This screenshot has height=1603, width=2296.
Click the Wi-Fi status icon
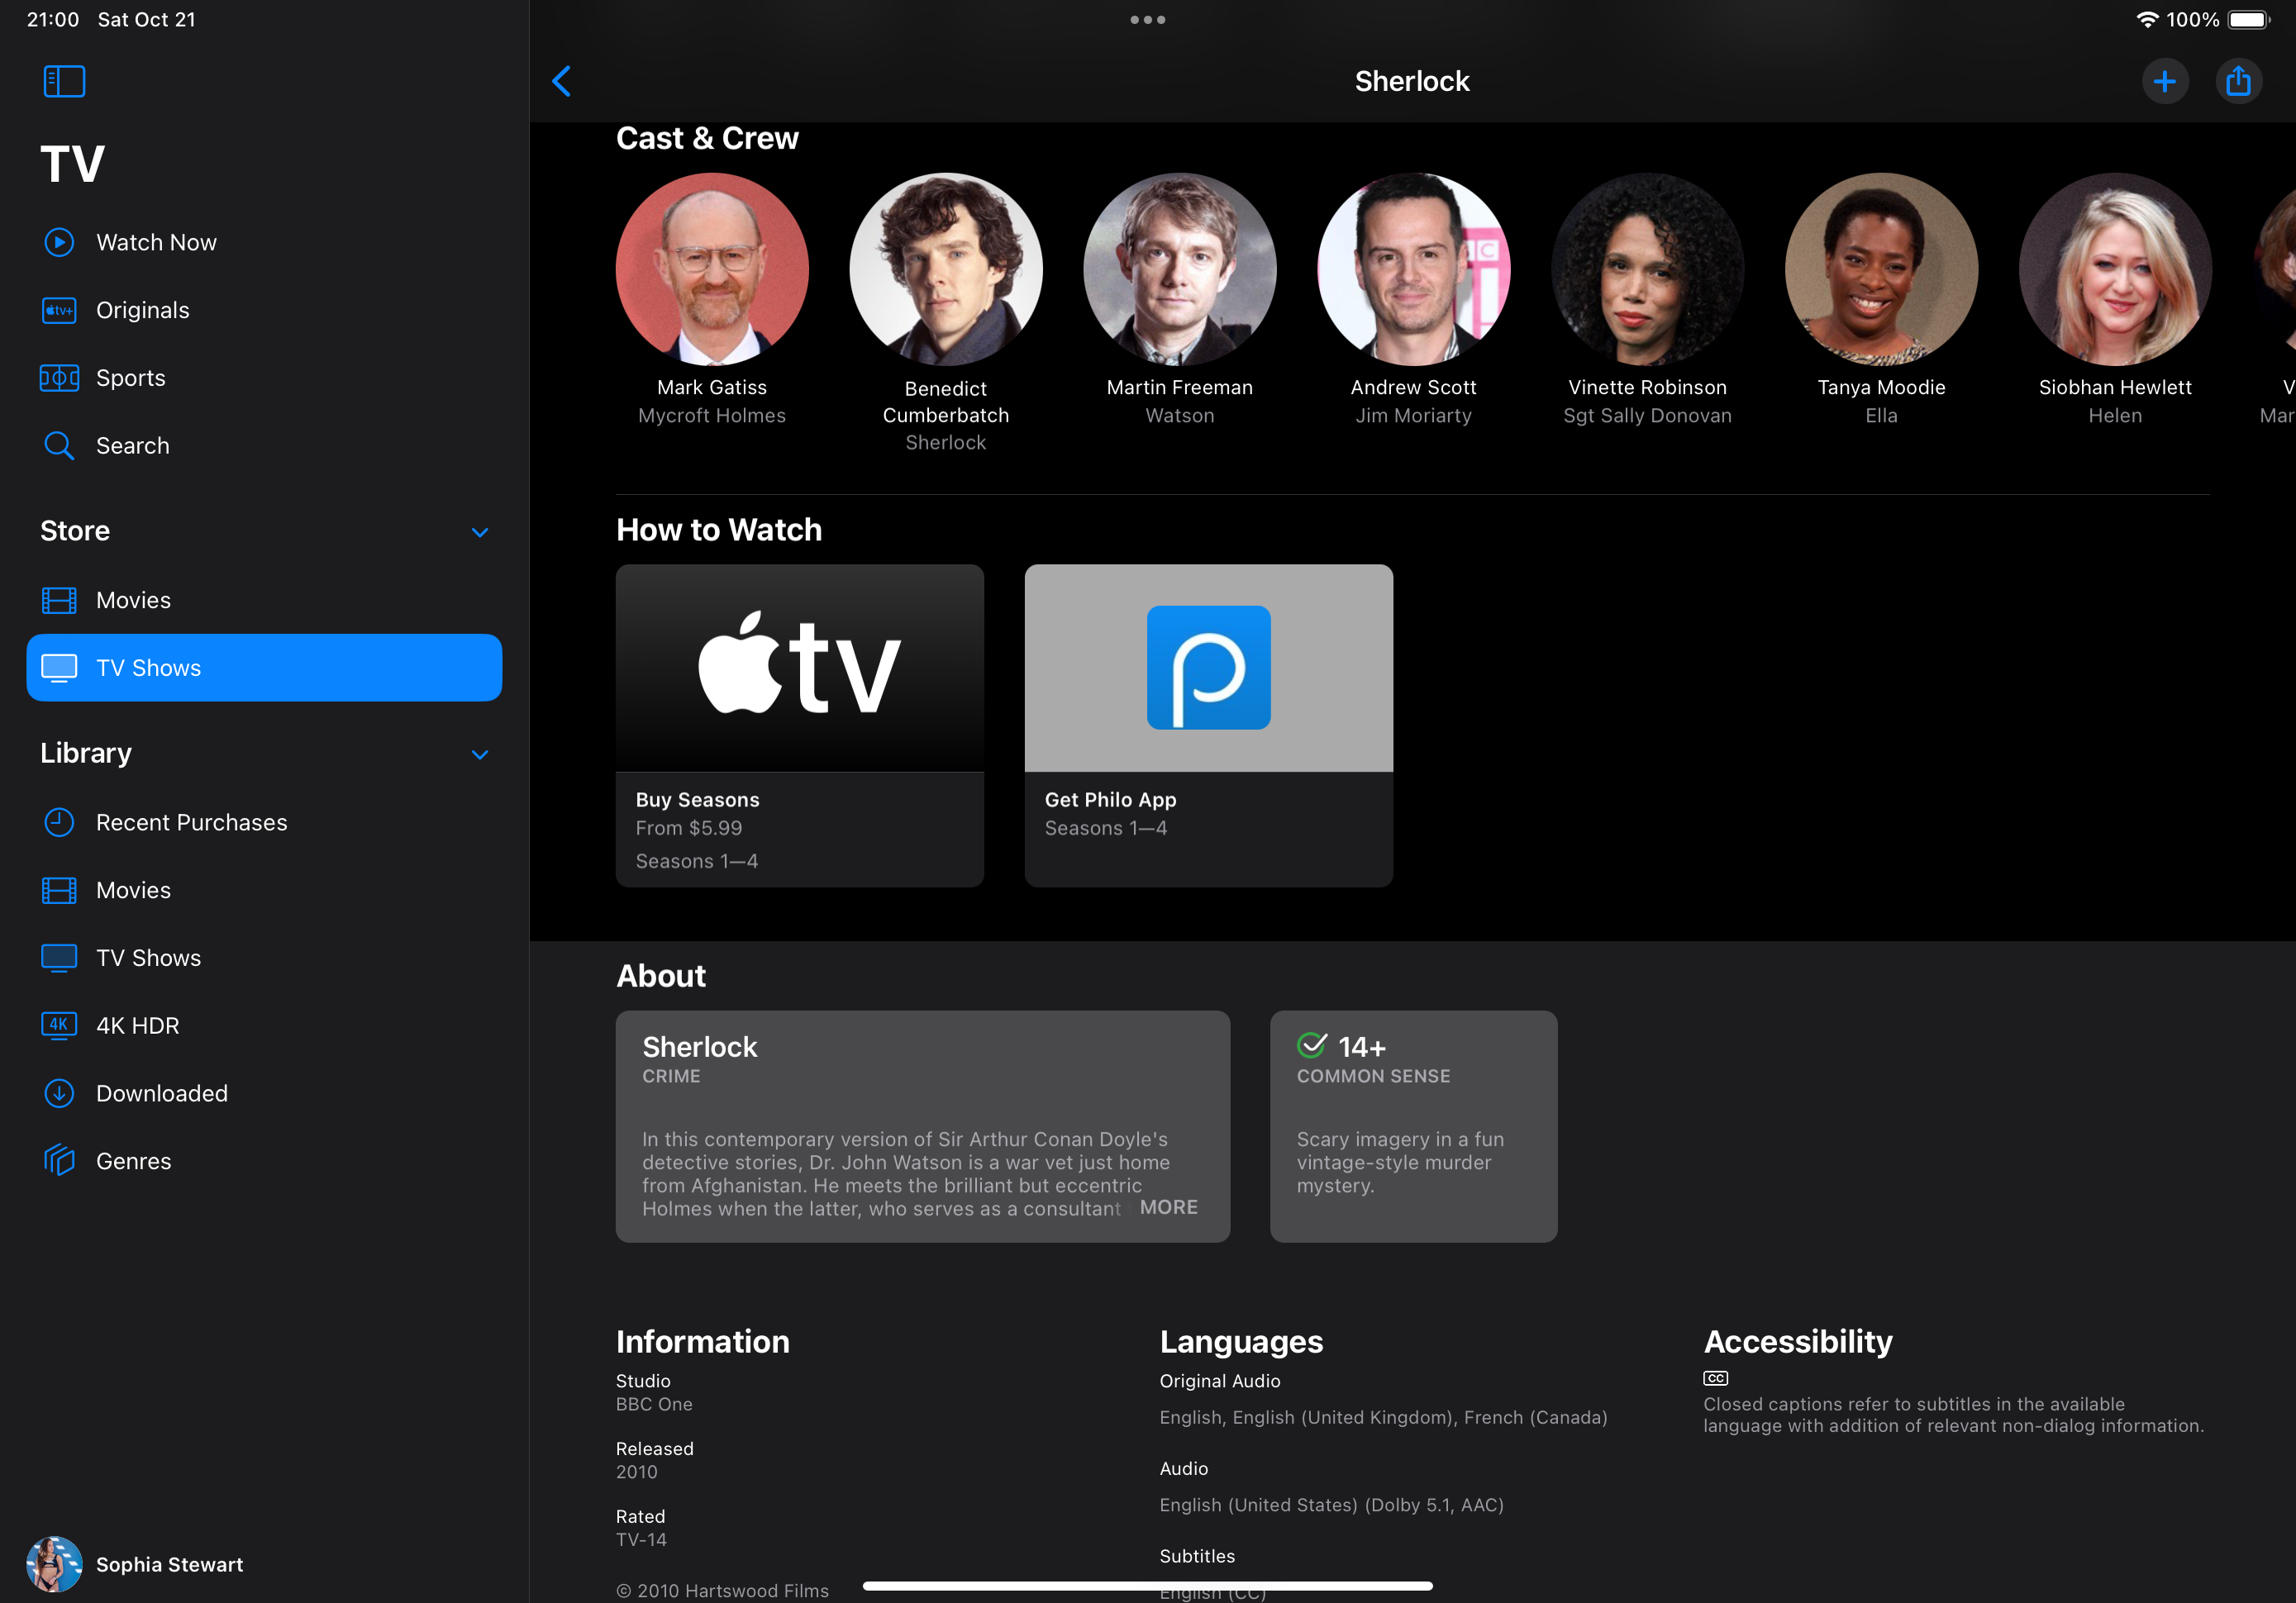2147,20
